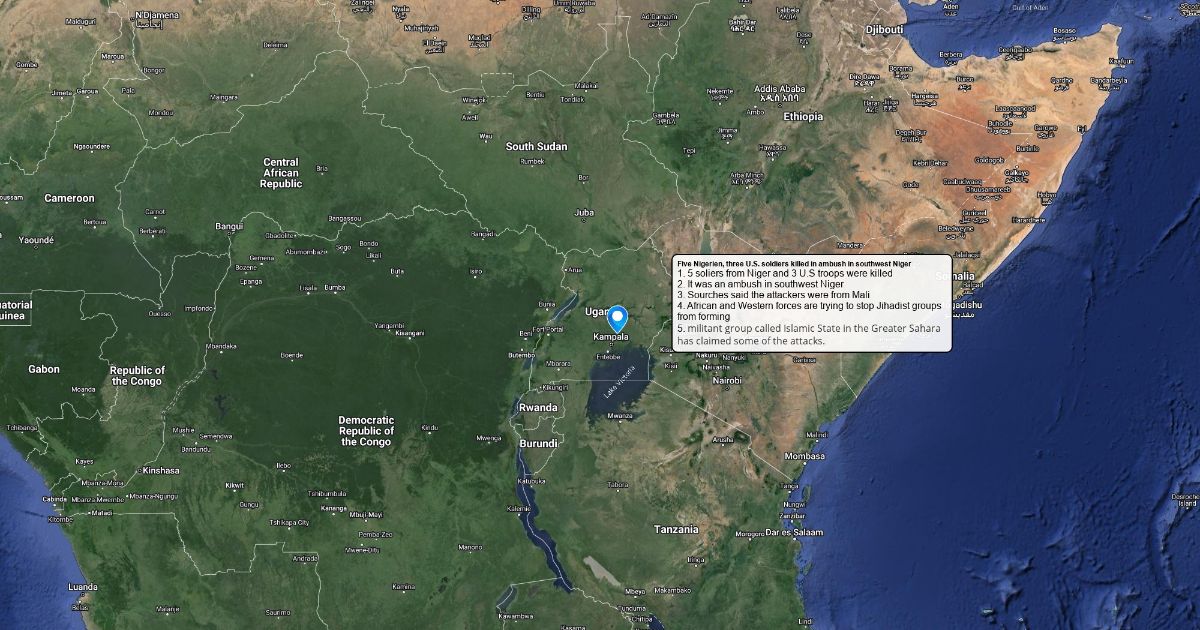This screenshot has height=630, width=1200.
Task: Click the Central African Republic label
Action: coord(281,173)
